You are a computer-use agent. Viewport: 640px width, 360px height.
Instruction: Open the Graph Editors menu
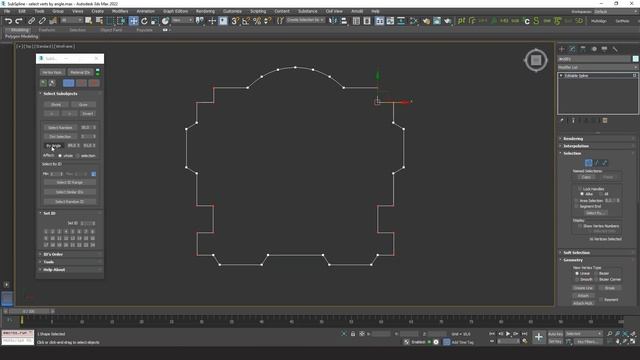176,11
